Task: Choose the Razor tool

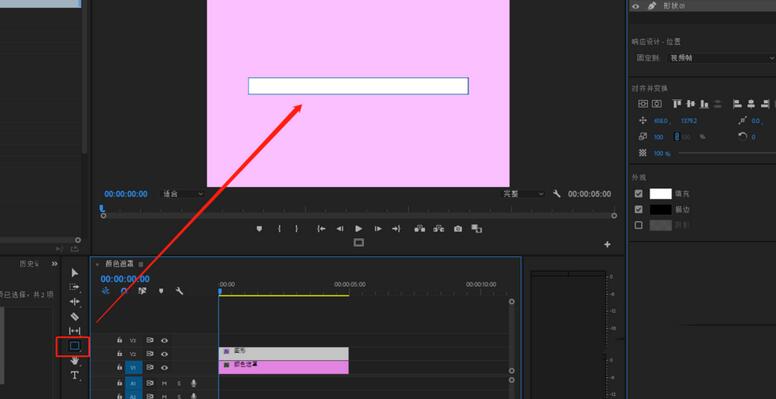Action: click(x=75, y=316)
